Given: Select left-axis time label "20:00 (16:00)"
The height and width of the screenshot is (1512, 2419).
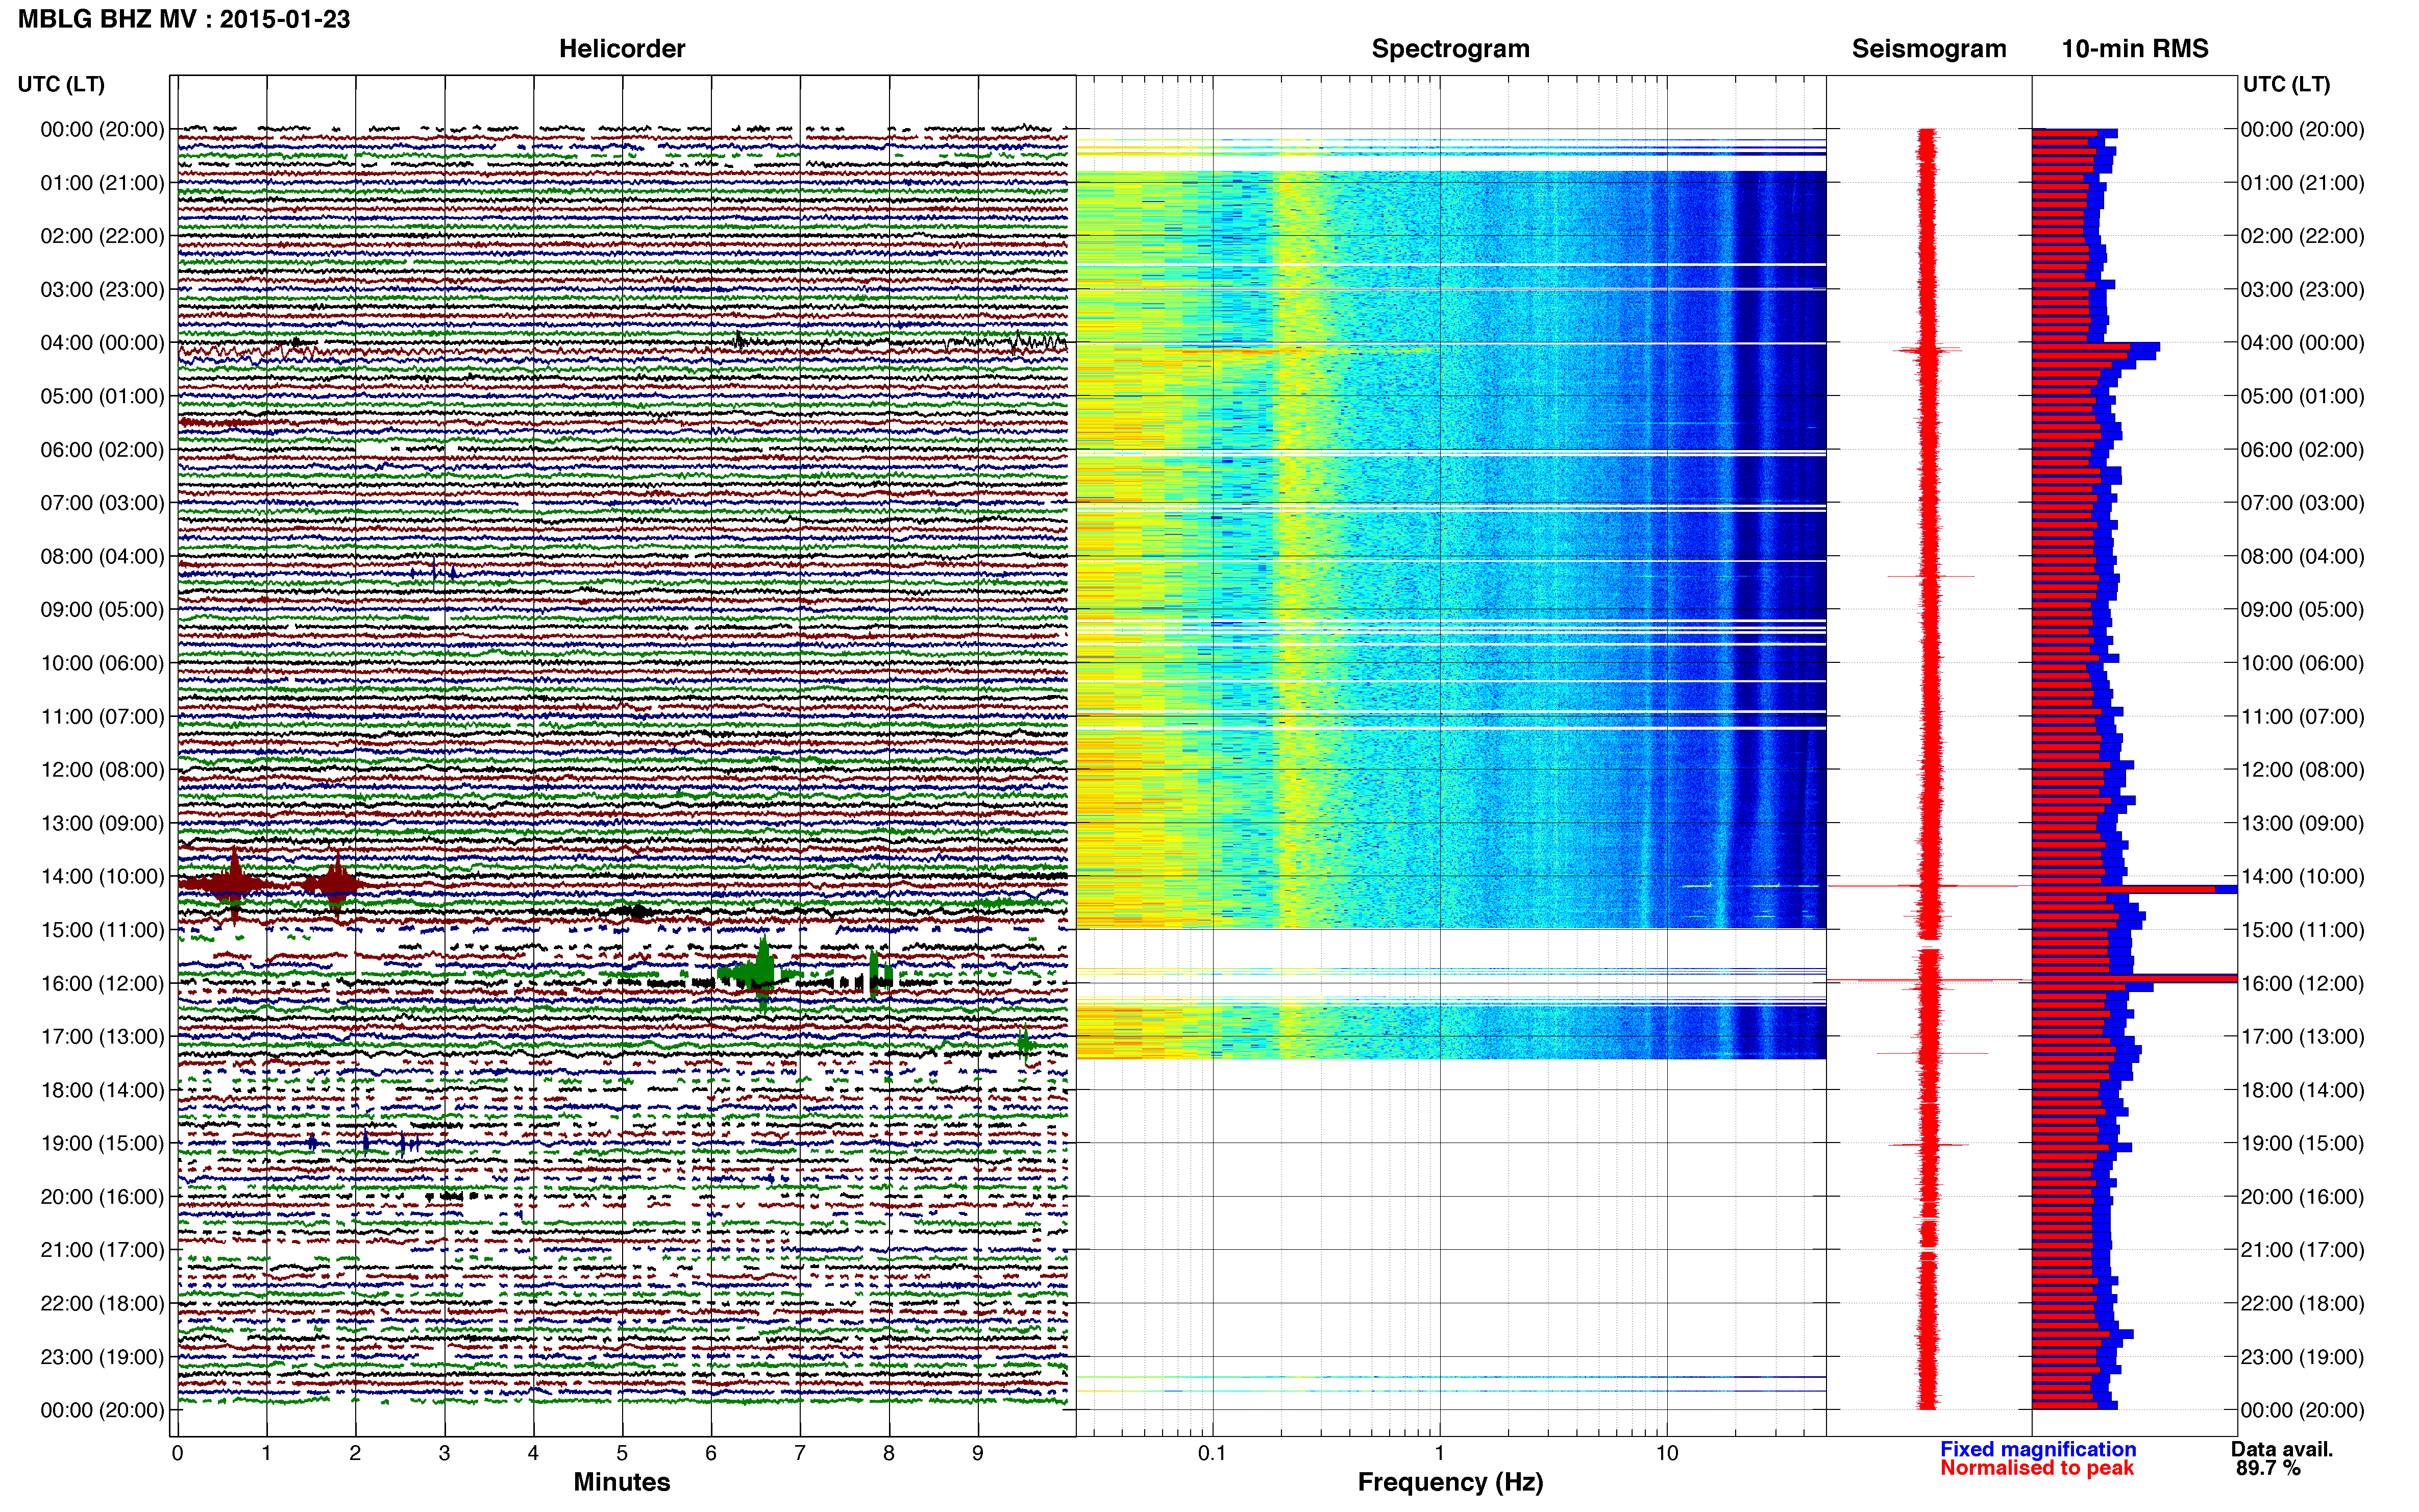Looking at the screenshot, I should click(x=102, y=1197).
